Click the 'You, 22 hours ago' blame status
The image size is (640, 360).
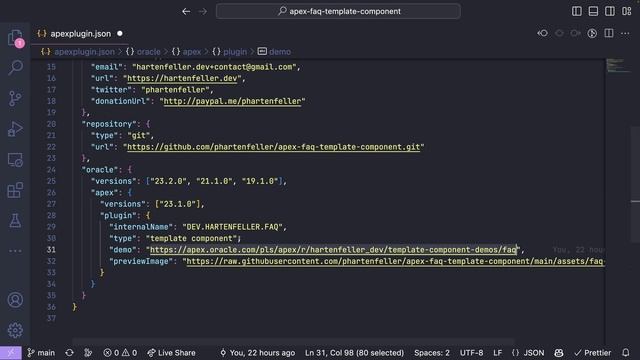(258, 353)
